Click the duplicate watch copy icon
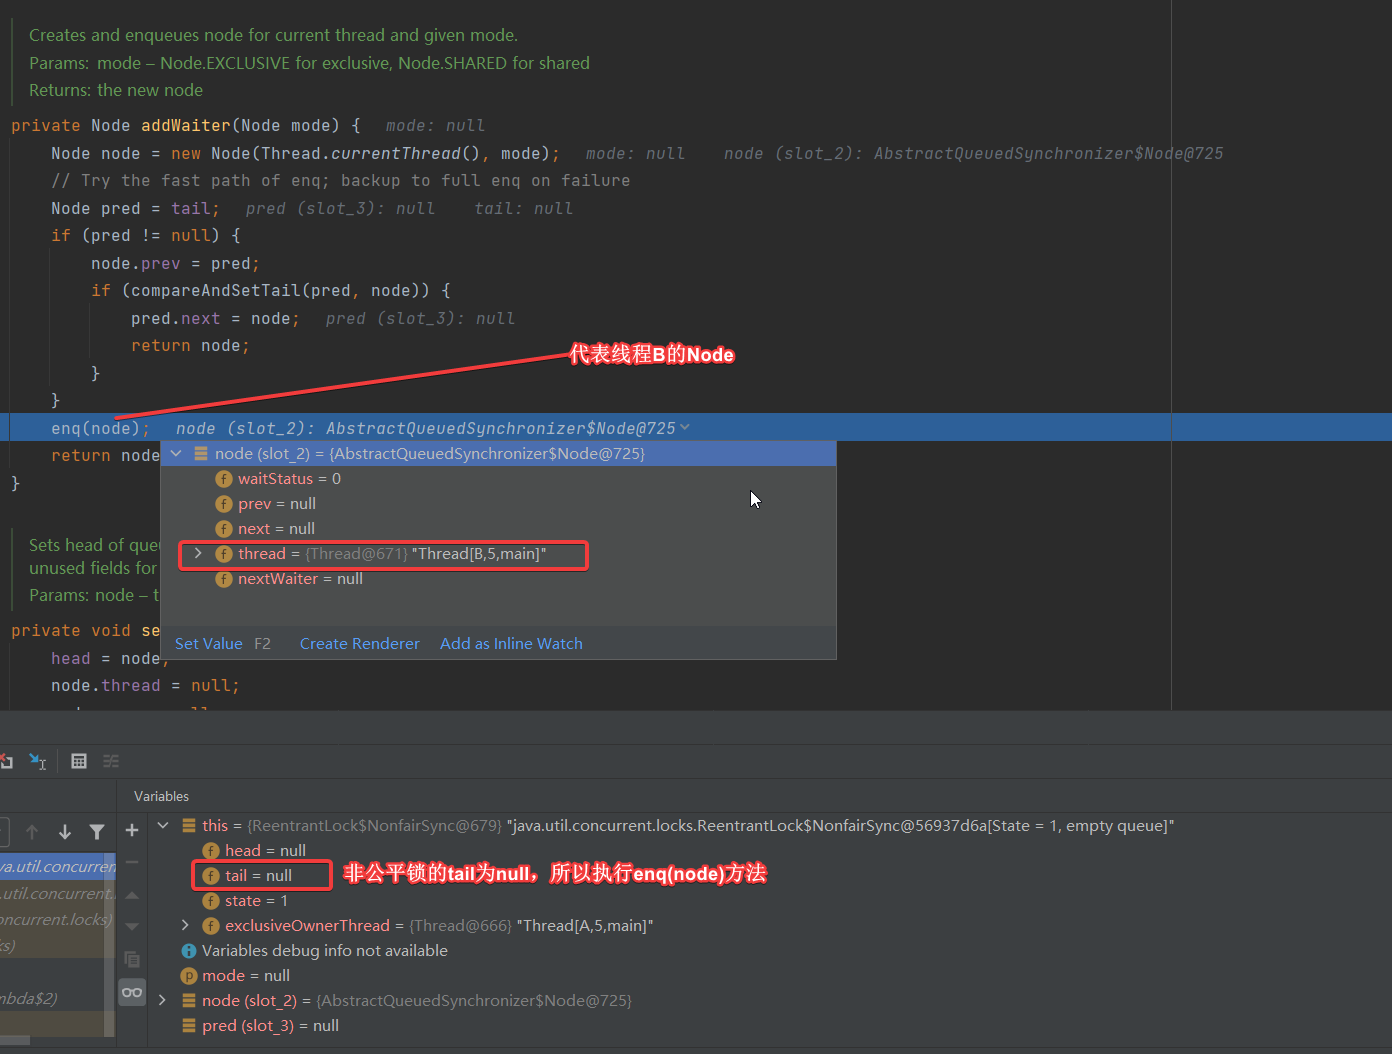Screen dimensions: 1392x1054 pos(132,959)
